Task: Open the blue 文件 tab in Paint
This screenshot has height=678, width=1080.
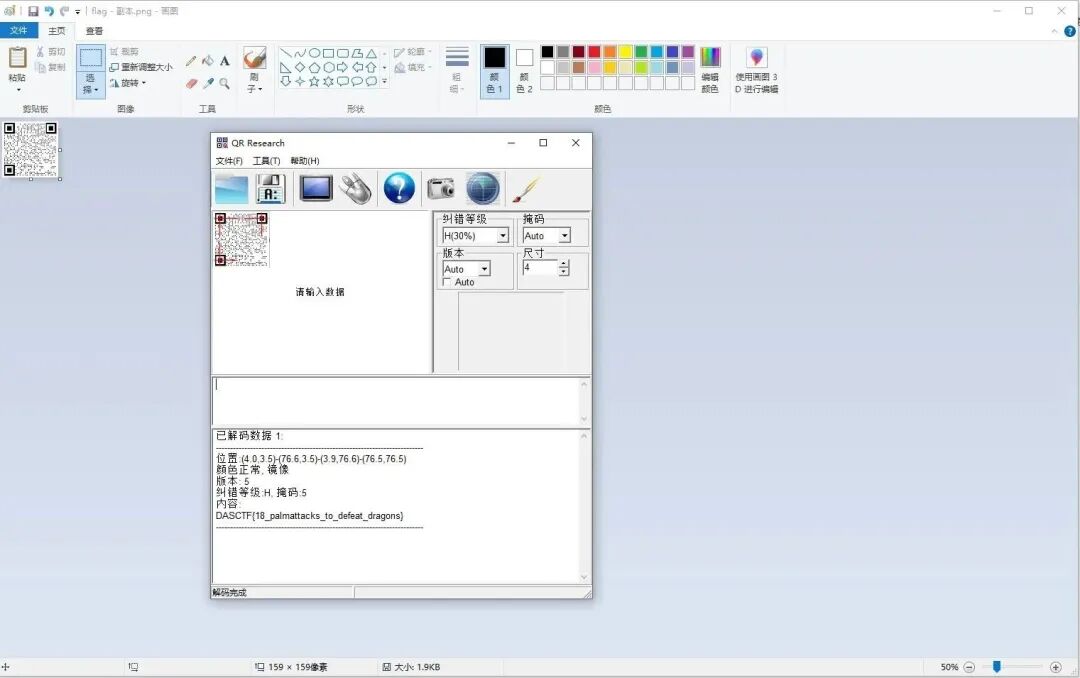Action: tap(19, 31)
